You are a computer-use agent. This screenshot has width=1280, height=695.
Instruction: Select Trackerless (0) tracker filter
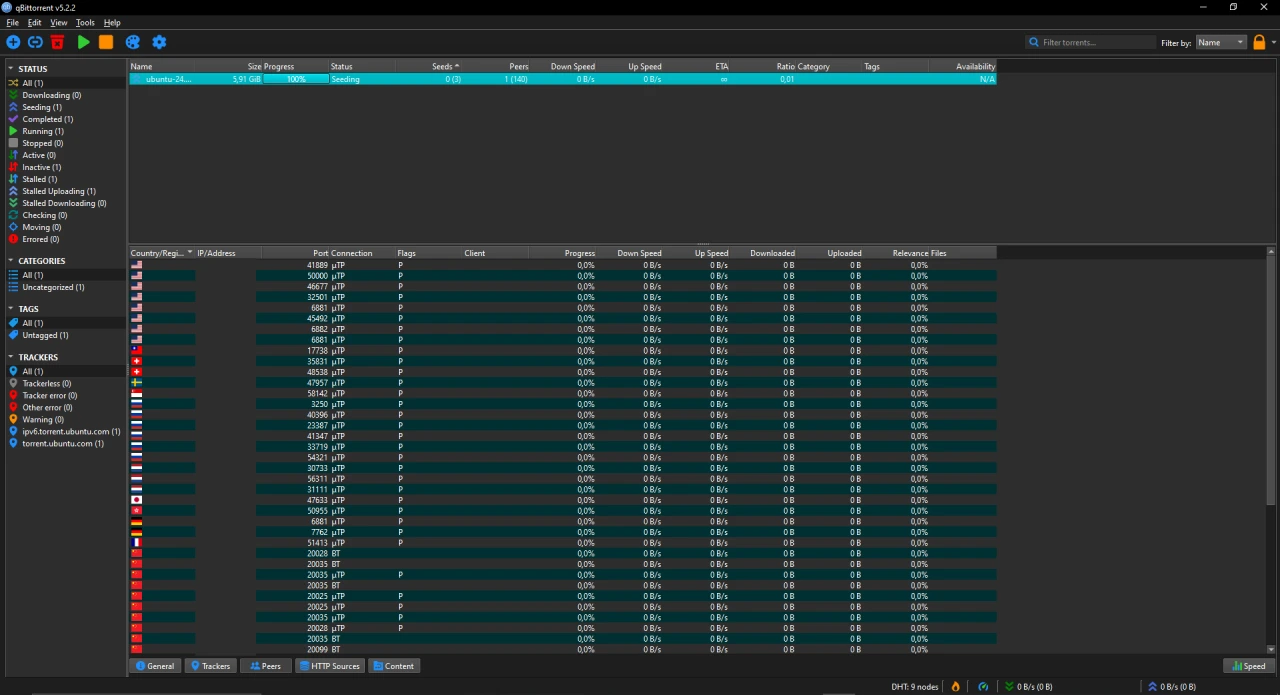coord(46,383)
